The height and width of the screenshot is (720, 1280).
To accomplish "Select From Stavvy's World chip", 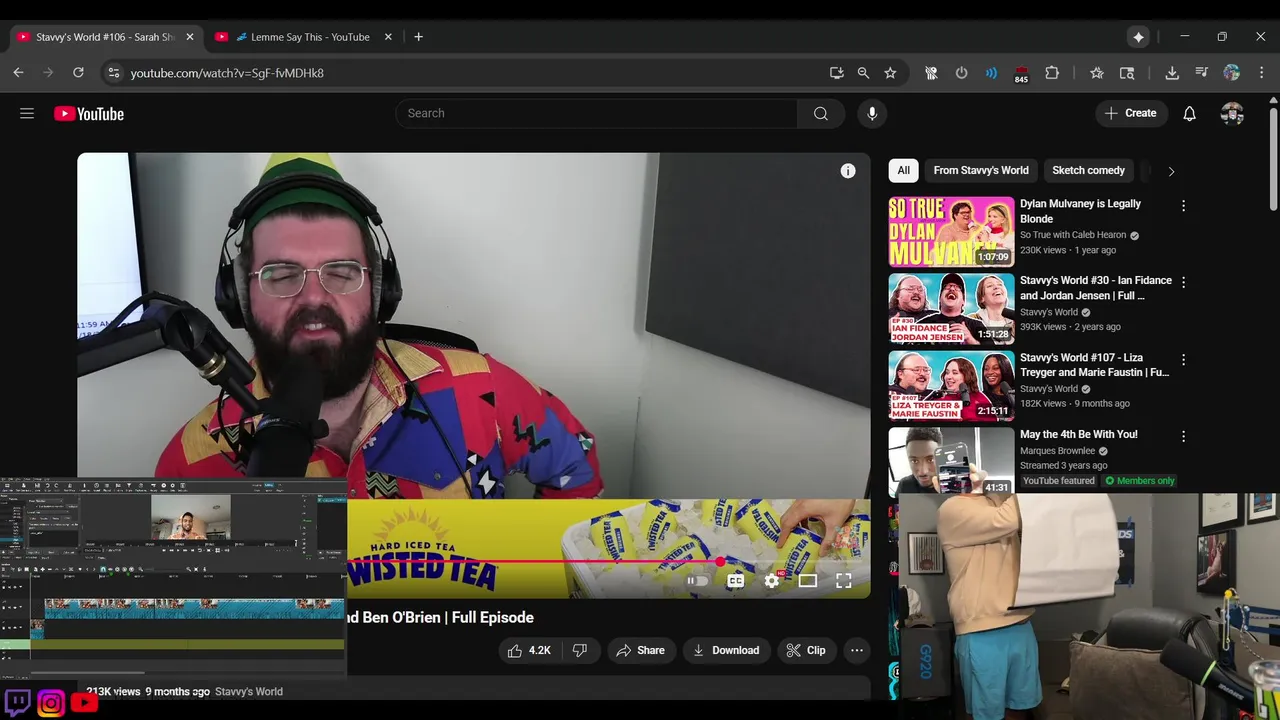I will (981, 170).
